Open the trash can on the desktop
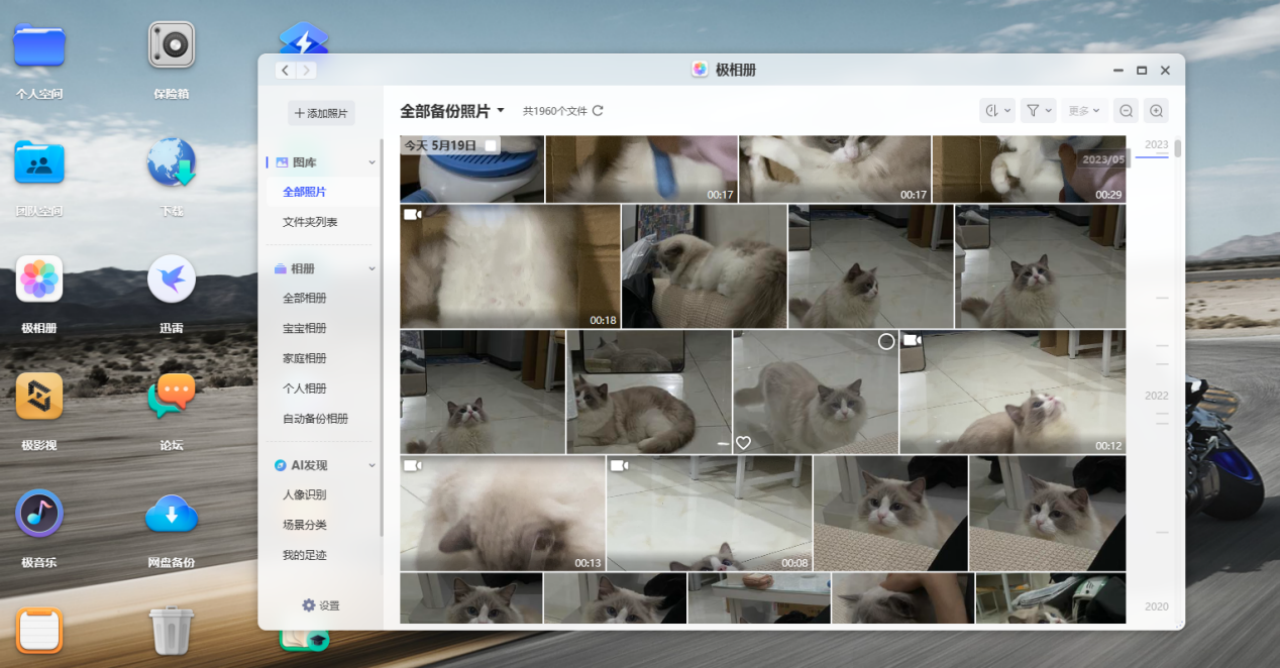 pos(171,630)
